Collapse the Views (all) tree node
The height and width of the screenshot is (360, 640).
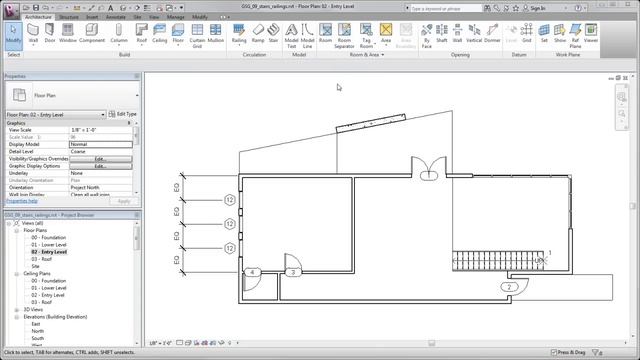[x=9, y=223]
